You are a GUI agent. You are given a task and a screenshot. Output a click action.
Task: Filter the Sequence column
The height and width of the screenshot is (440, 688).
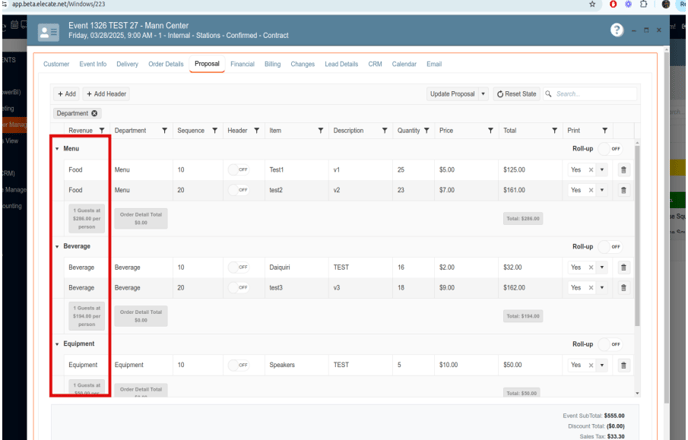[x=215, y=131]
